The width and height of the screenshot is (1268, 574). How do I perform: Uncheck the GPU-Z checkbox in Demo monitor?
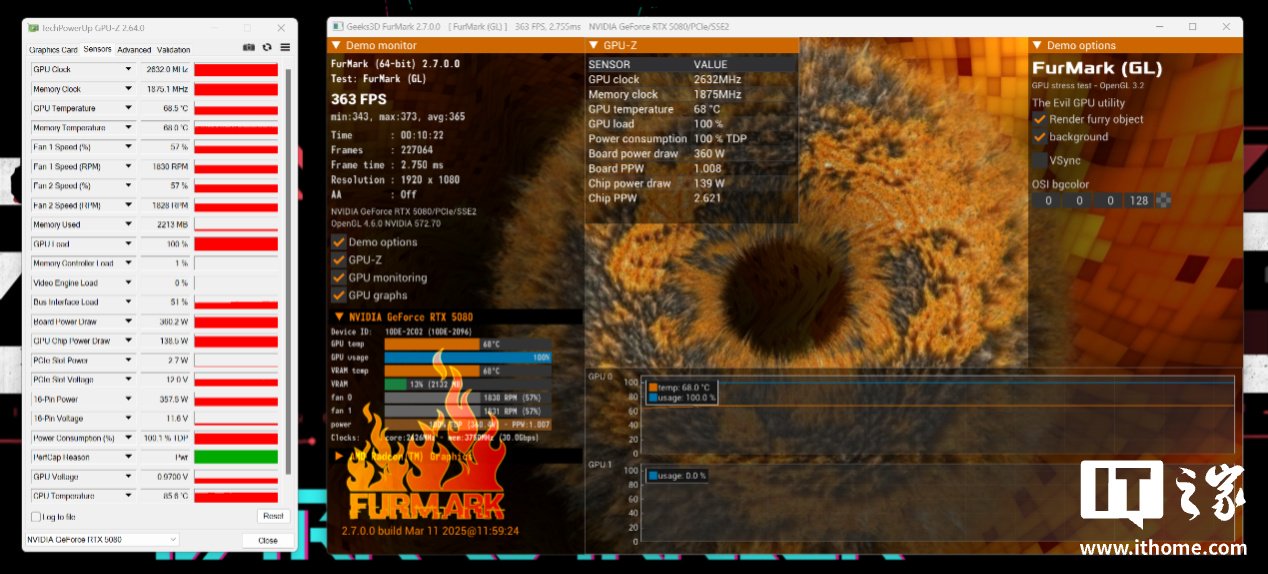coord(338,260)
